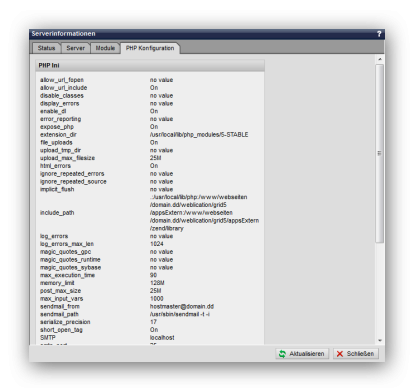
Task: Click the 25M value of upload_max_filesize
Action: pyautogui.click(x=156, y=158)
